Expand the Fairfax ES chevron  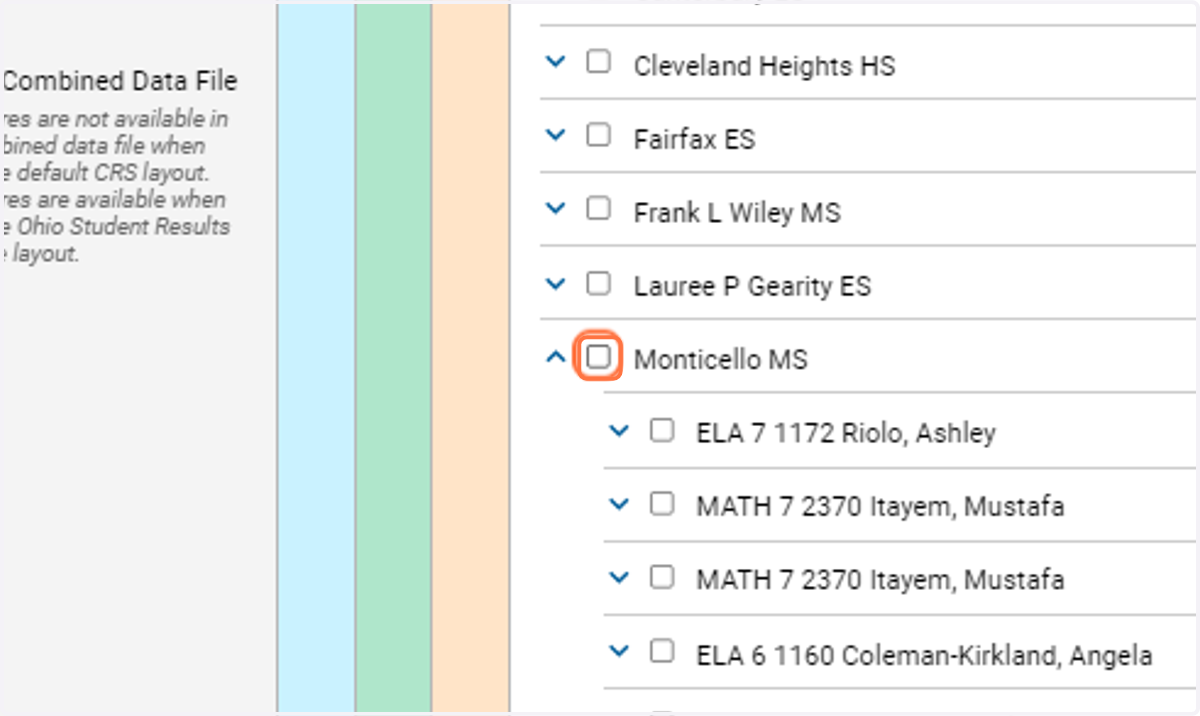(x=555, y=135)
